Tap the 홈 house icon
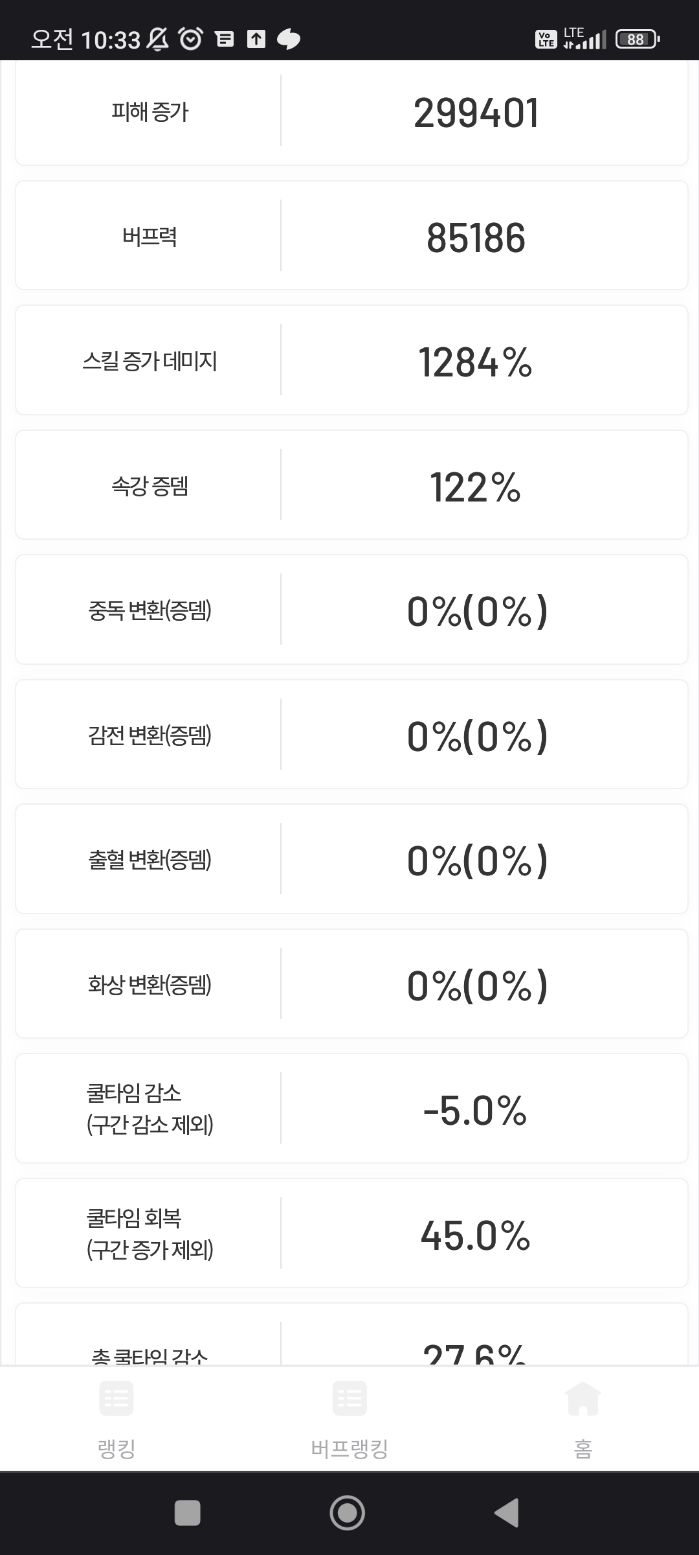 tap(582, 1398)
